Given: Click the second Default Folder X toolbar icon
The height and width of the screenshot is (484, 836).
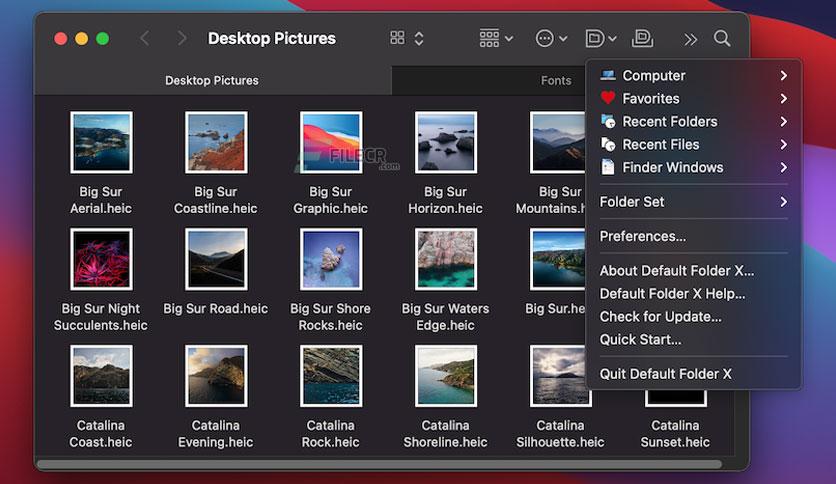Looking at the screenshot, I should pos(642,38).
